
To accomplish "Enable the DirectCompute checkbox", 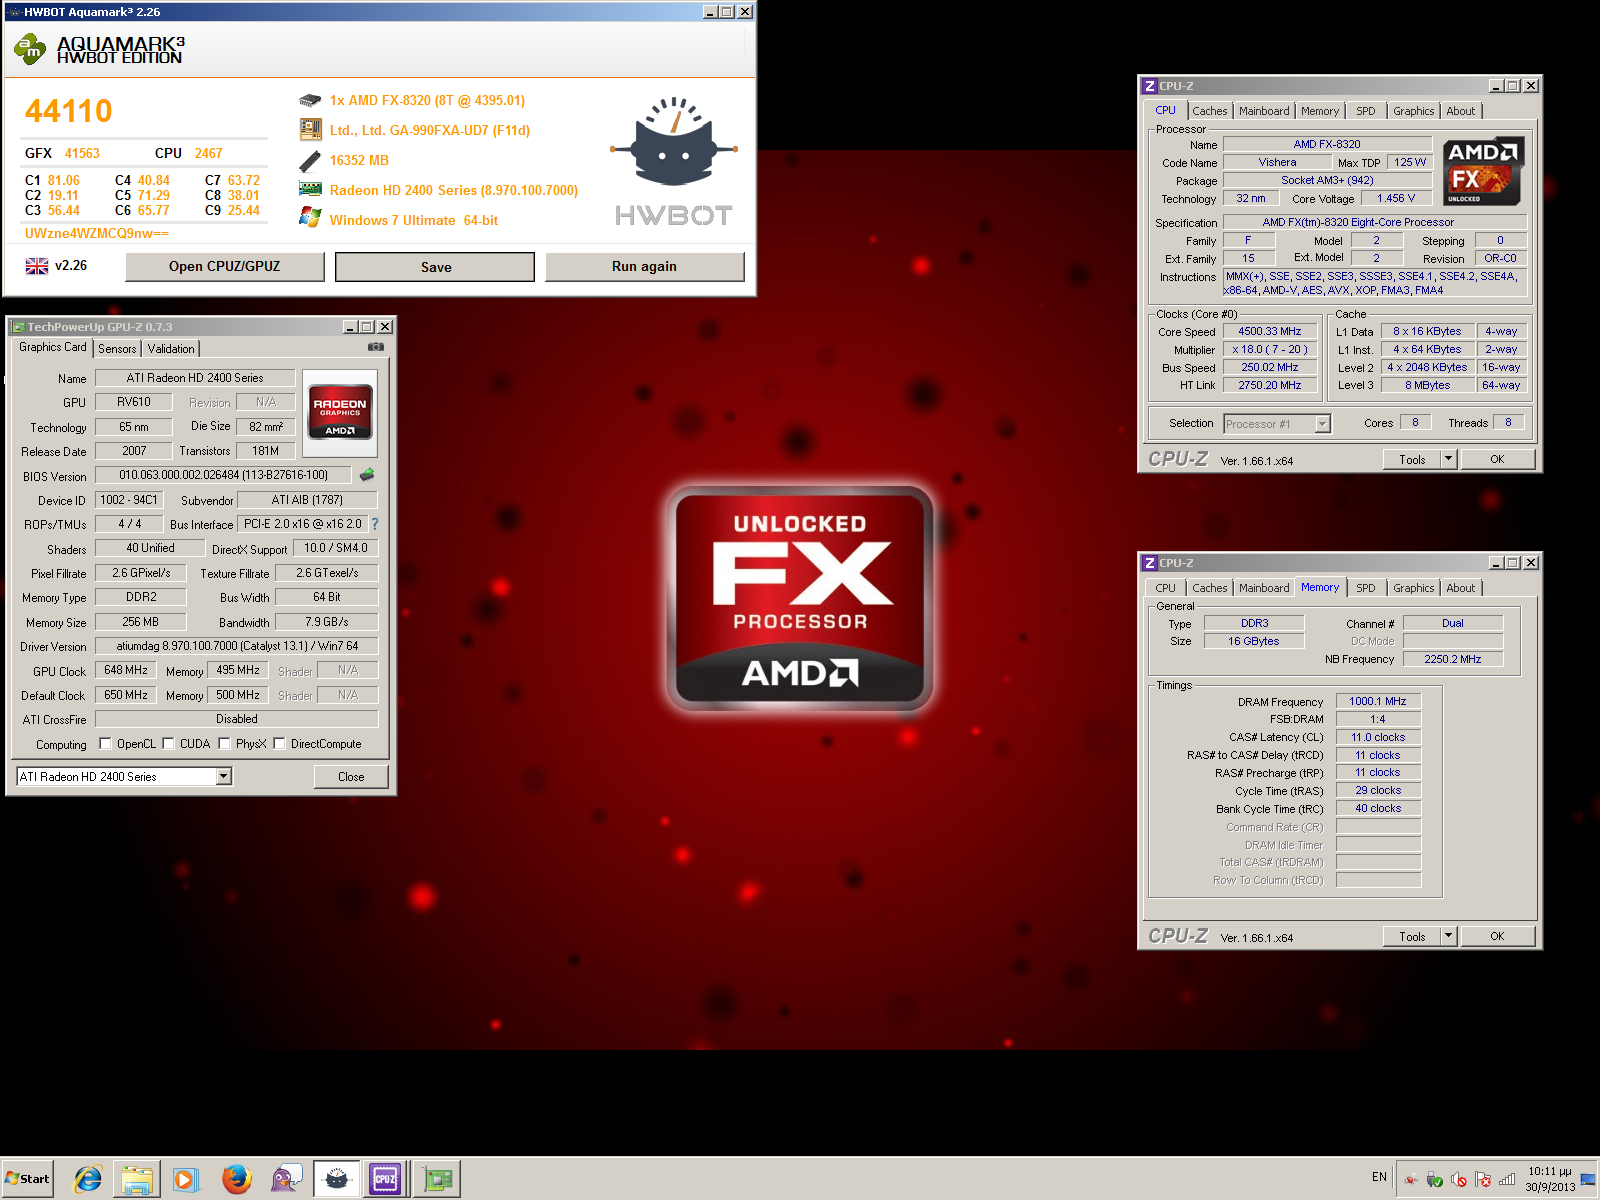I will (279, 743).
